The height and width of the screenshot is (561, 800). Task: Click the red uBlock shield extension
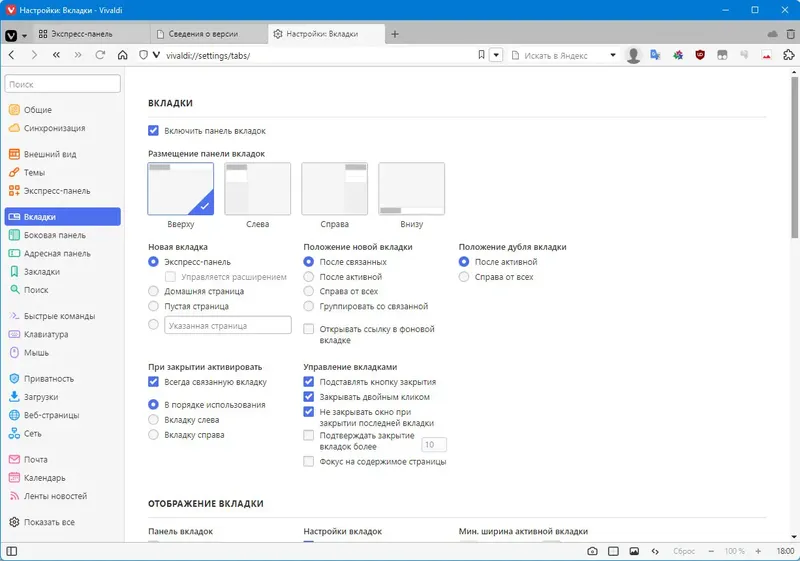(700, 55)
